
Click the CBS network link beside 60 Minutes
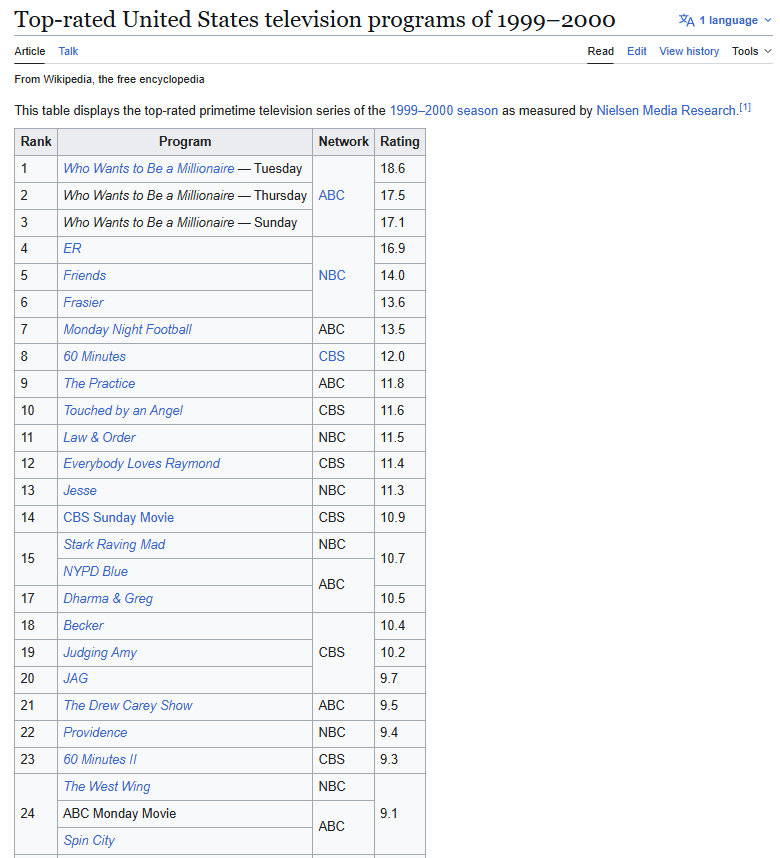(x=332, y=356)
